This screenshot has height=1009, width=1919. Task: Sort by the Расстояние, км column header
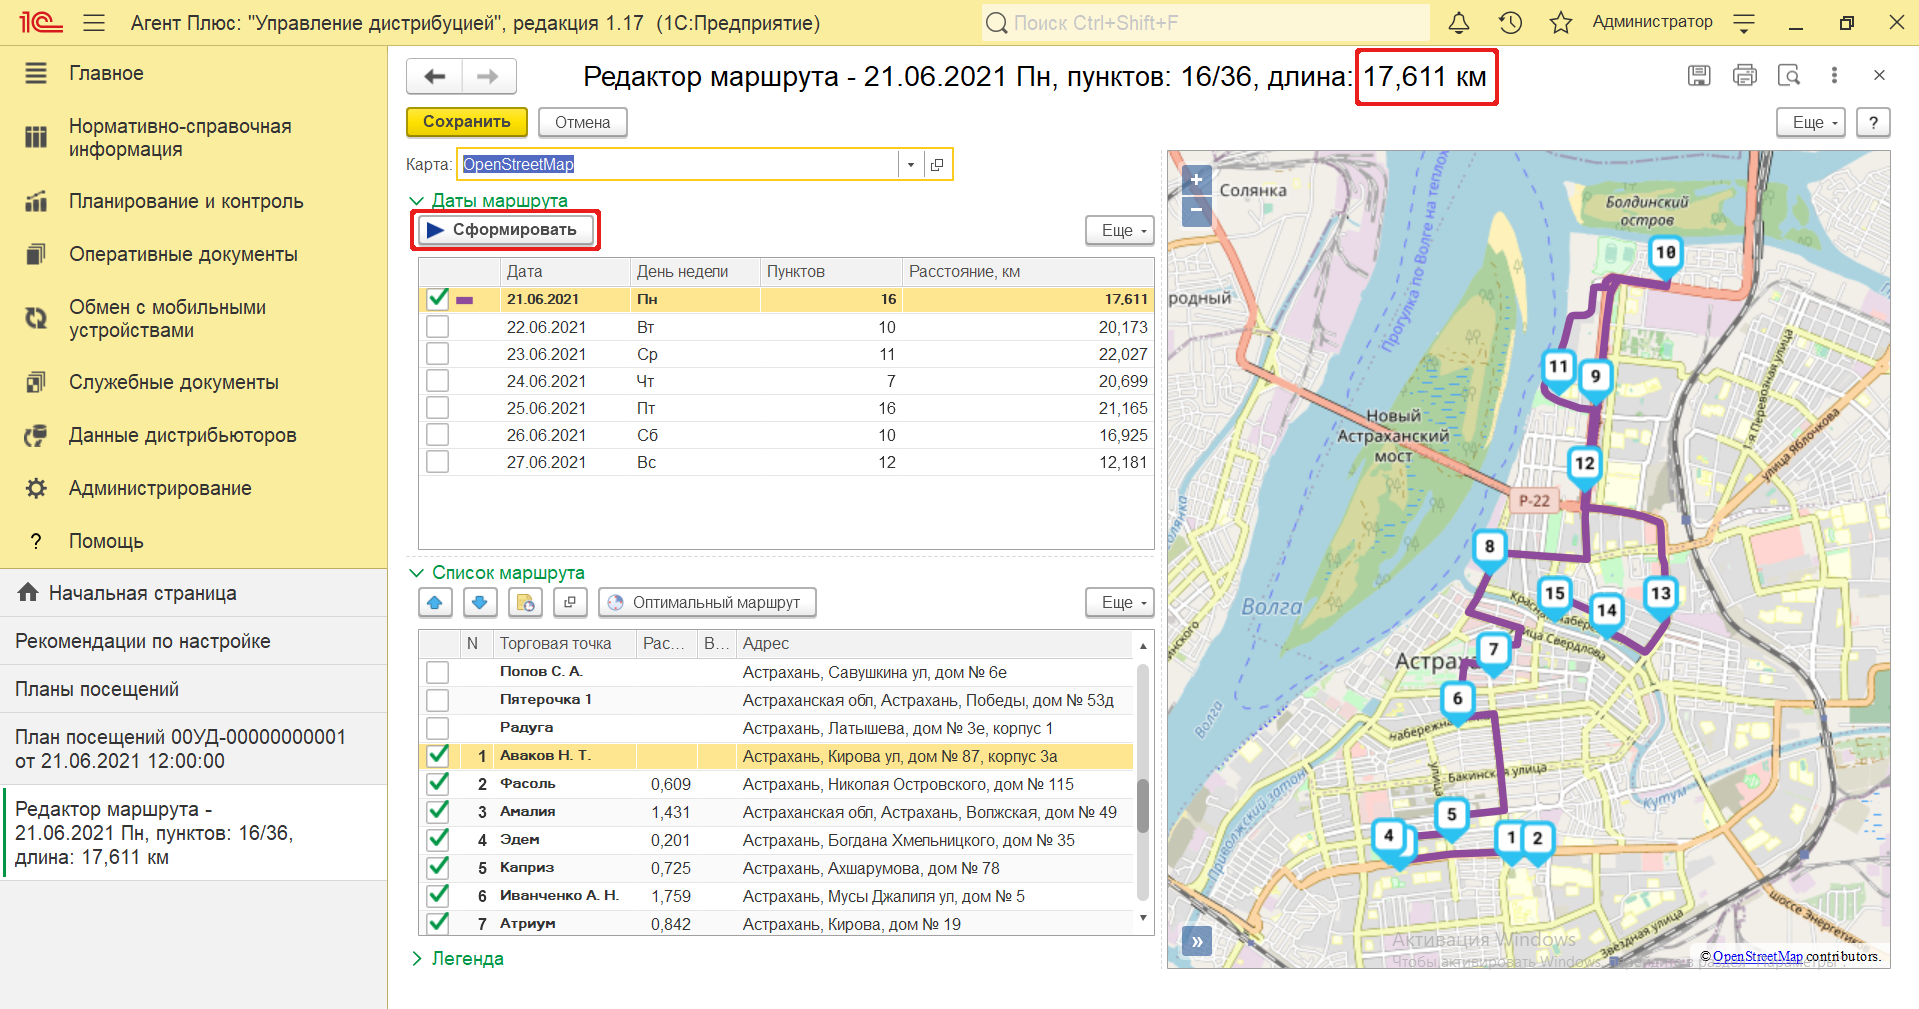point(1027,271)
